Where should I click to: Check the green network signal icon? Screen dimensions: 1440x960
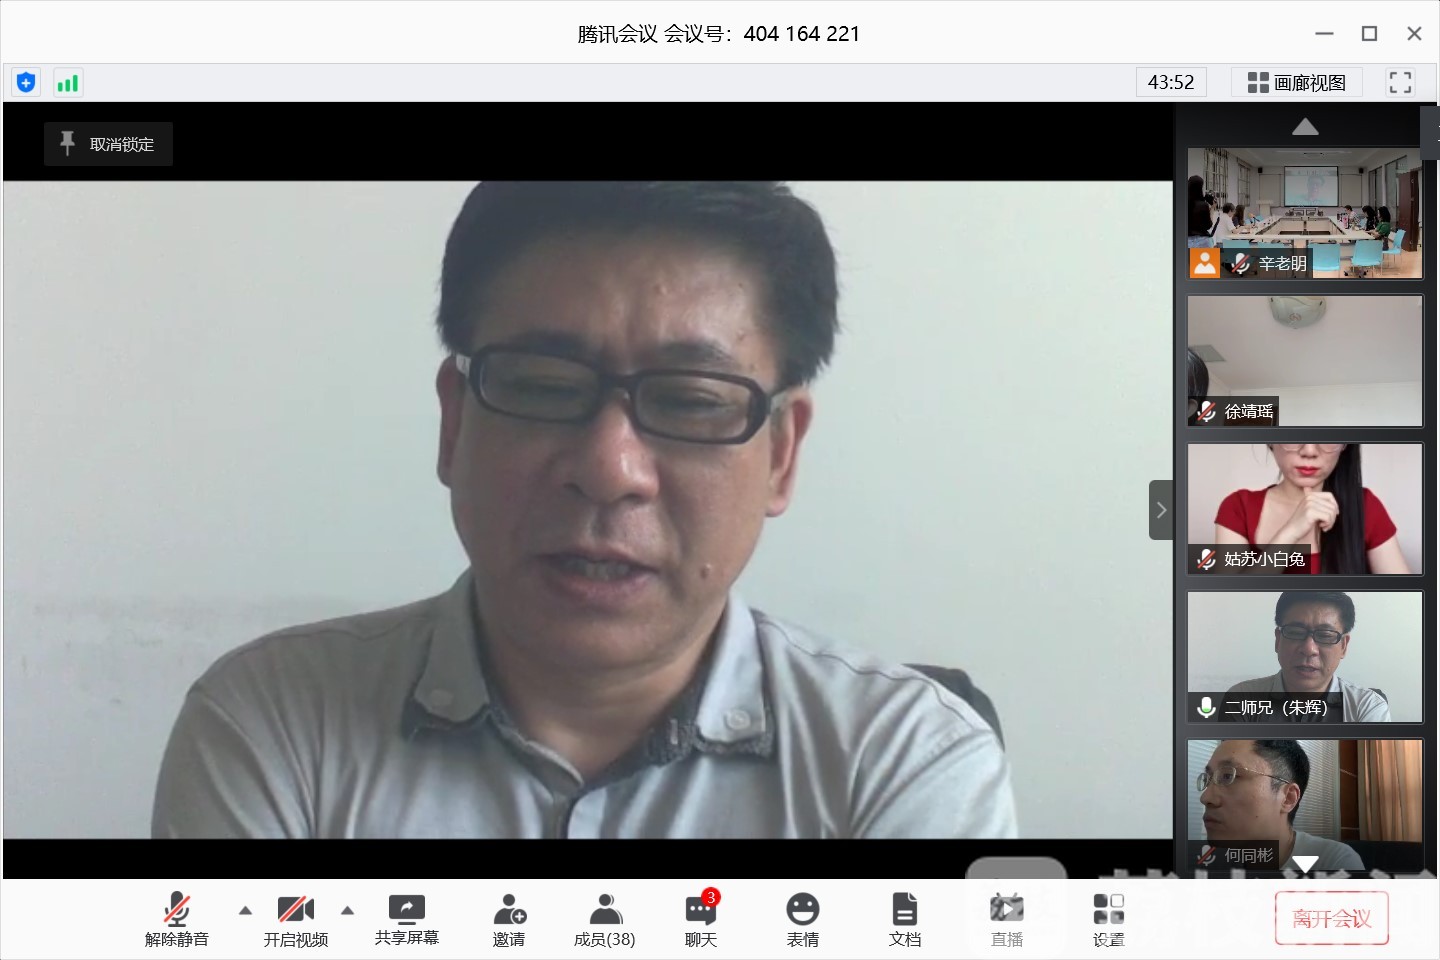click(x=67, y=83)
